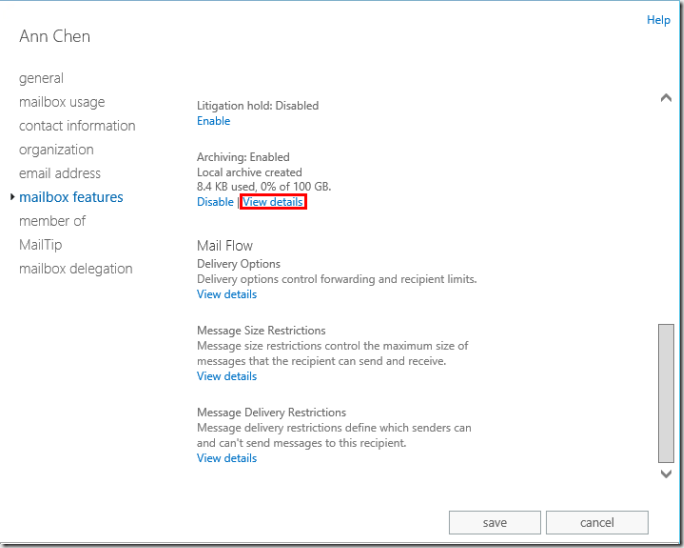Click the save button
Screen dimensions: 684x548
(494, 522)
